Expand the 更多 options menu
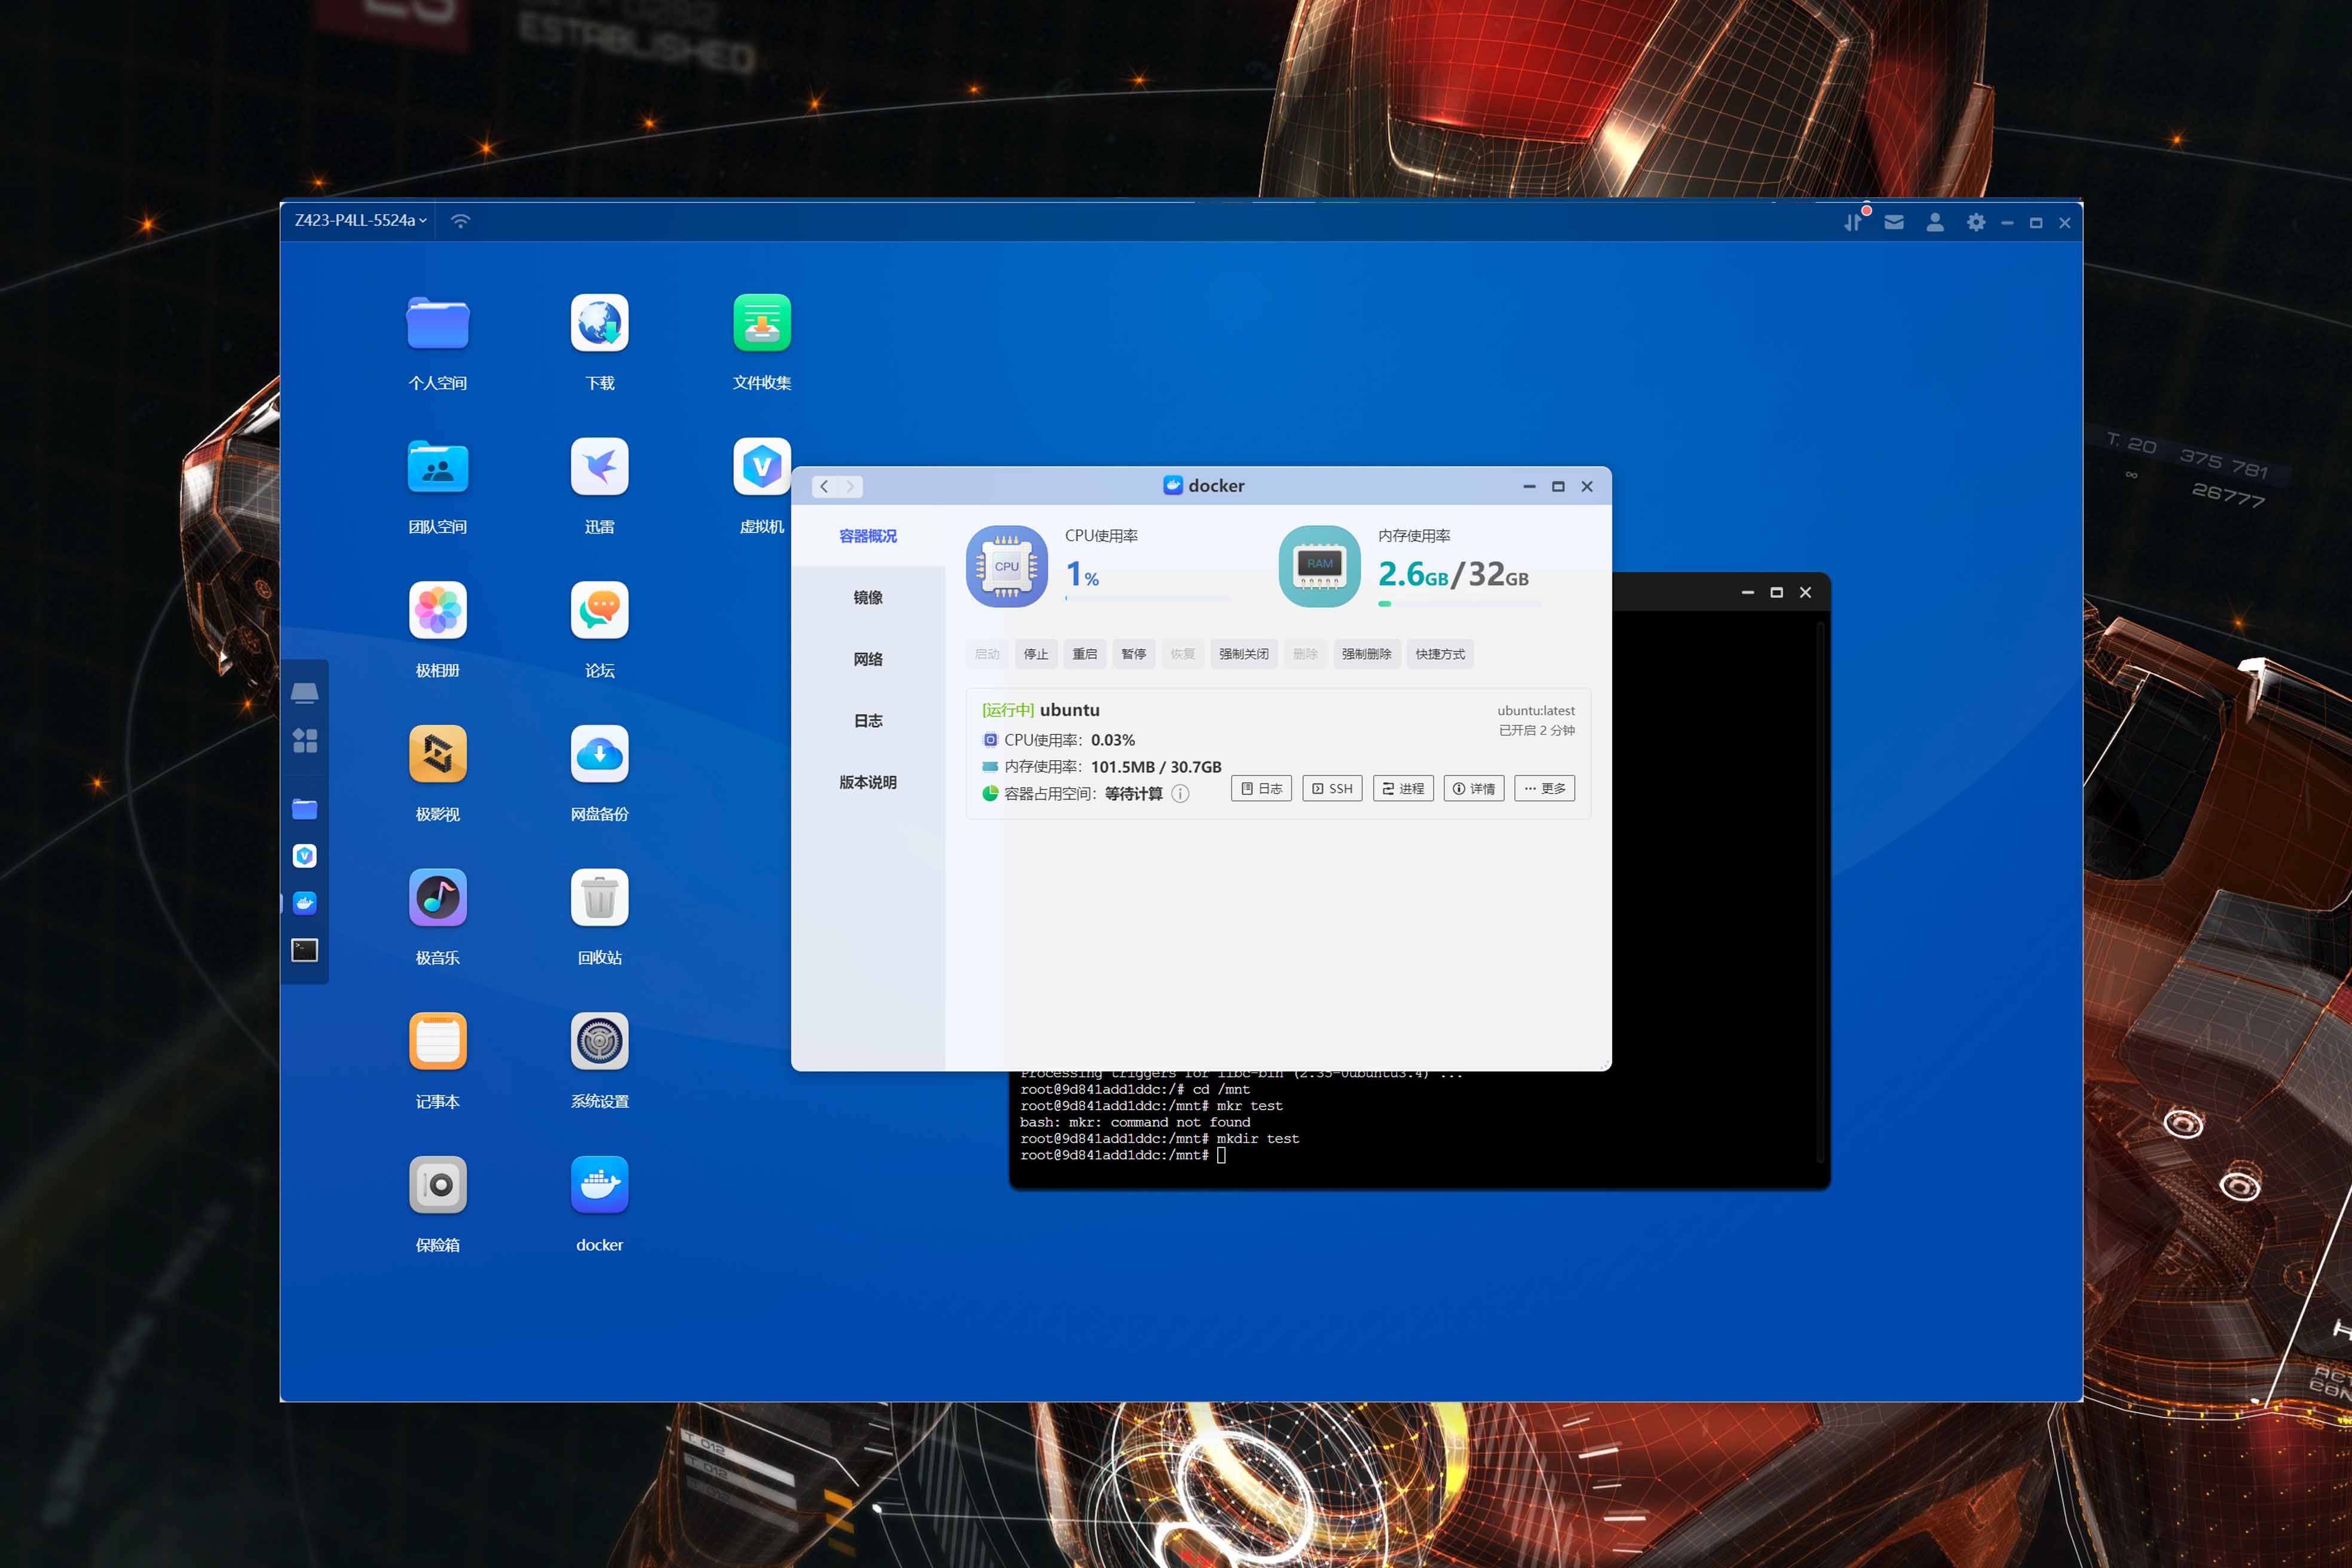 [1545, 788]
